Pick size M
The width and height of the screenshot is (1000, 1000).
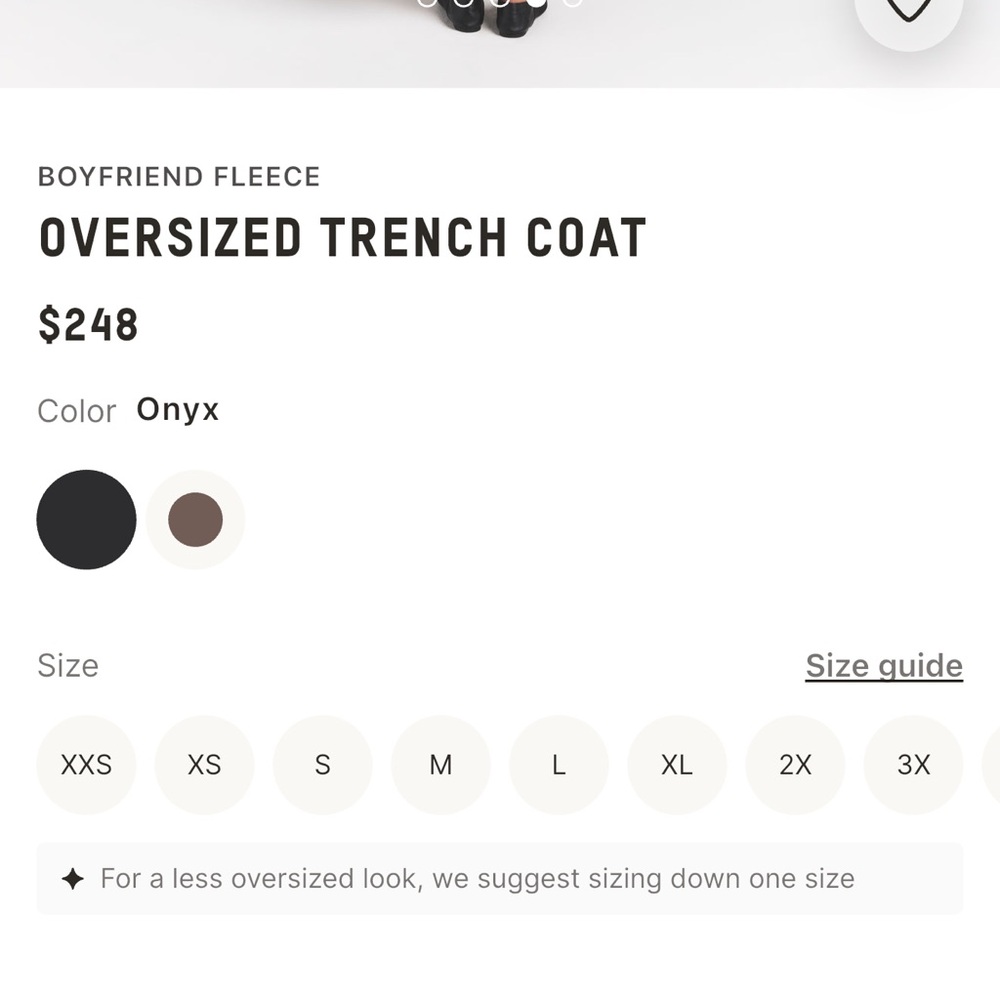click(440, 765)
